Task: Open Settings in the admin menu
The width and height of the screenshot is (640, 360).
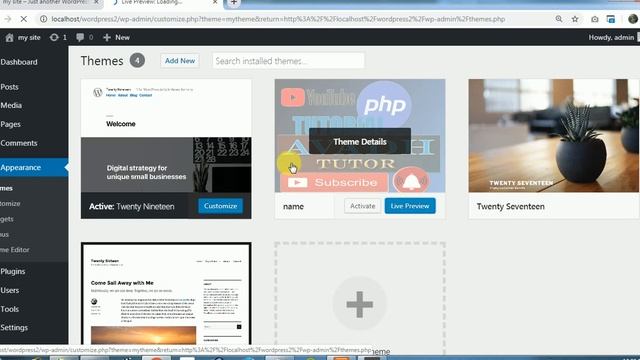Action: click(14, 328)
